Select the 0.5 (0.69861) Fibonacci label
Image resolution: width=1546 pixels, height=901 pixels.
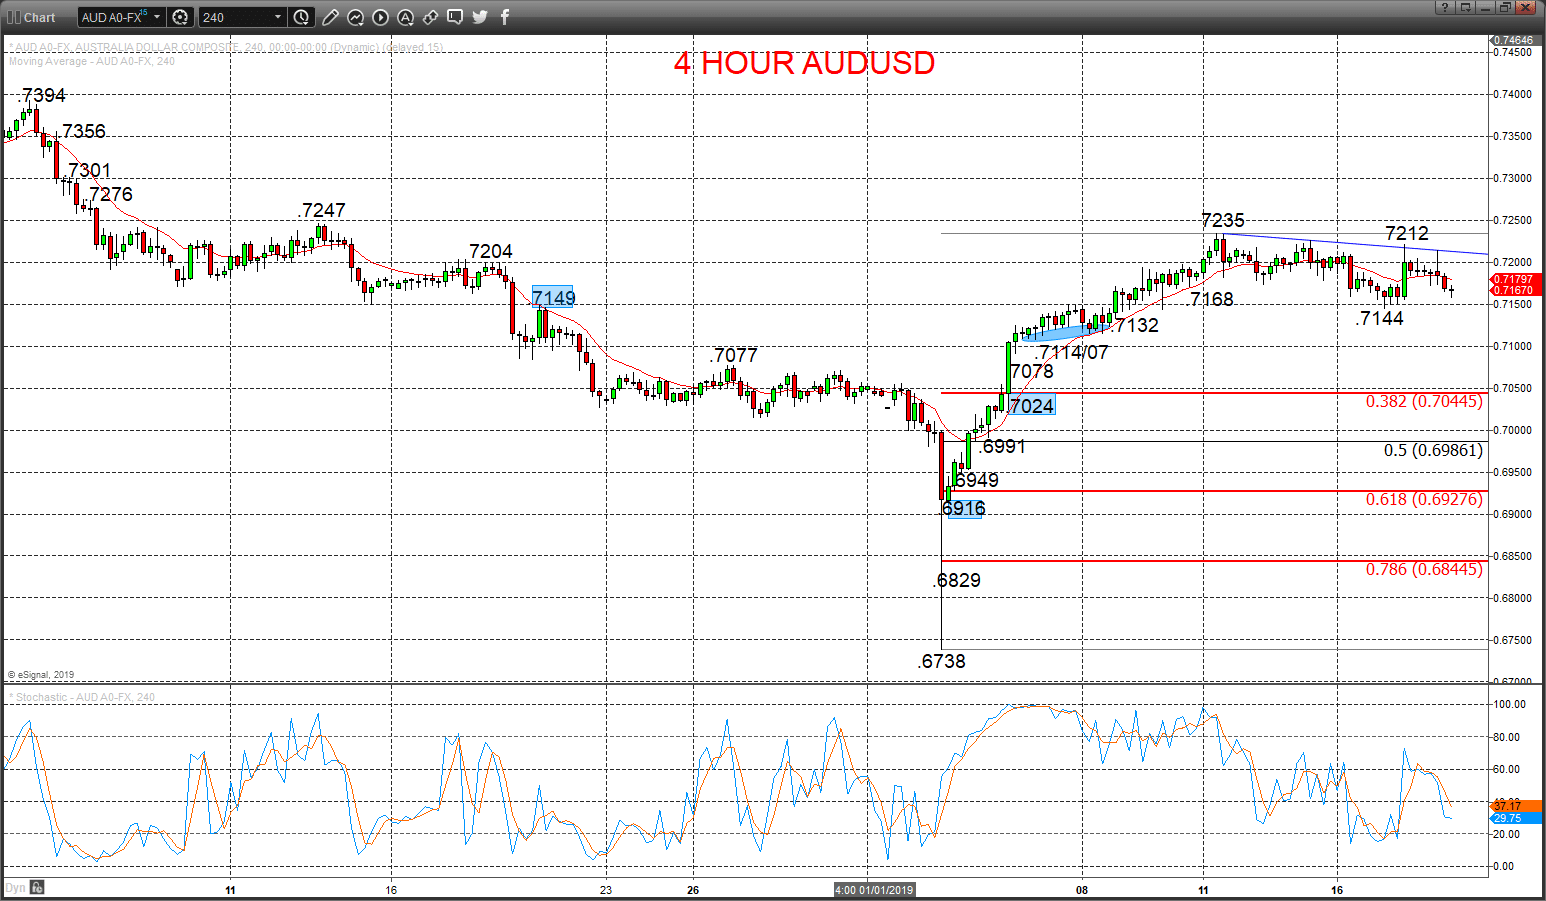(x=1433, y=450)
